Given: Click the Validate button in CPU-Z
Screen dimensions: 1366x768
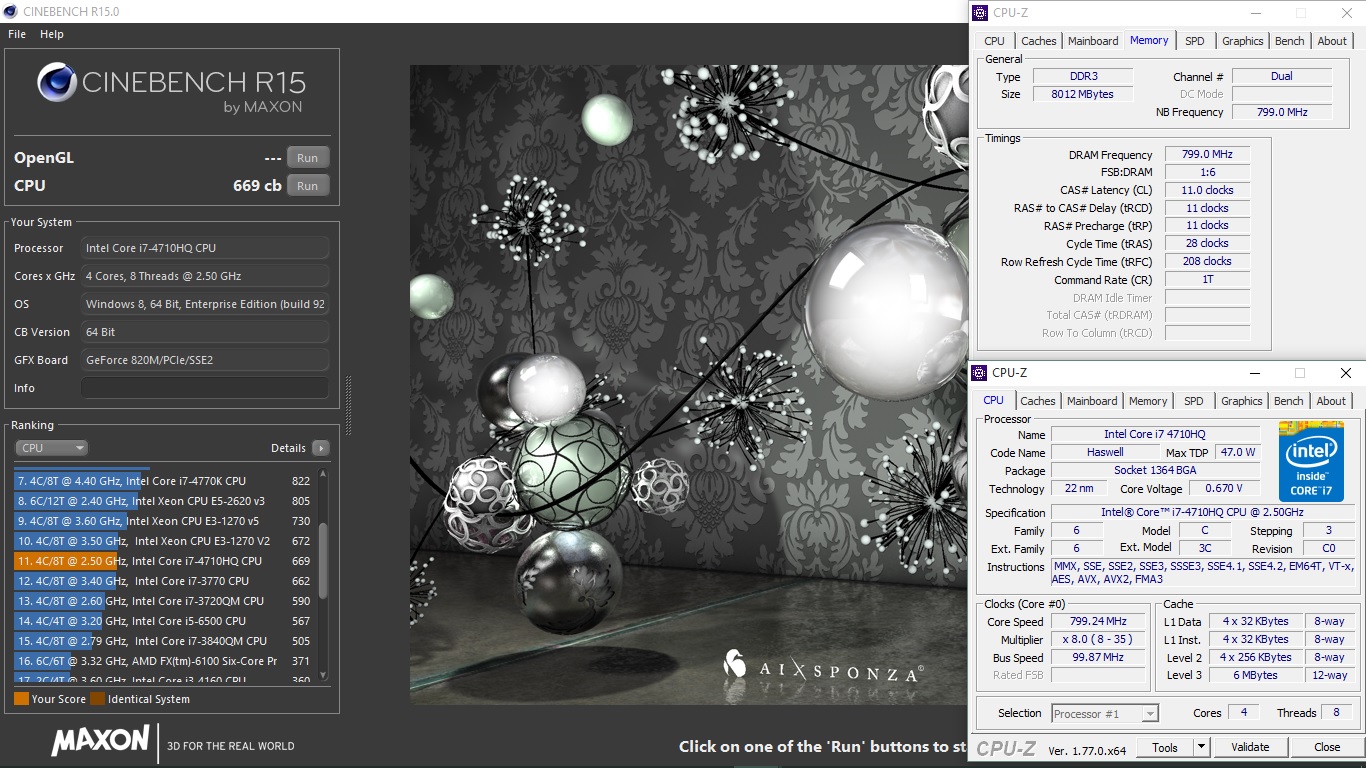Looking at the screenshot, I should [1250, 747].
